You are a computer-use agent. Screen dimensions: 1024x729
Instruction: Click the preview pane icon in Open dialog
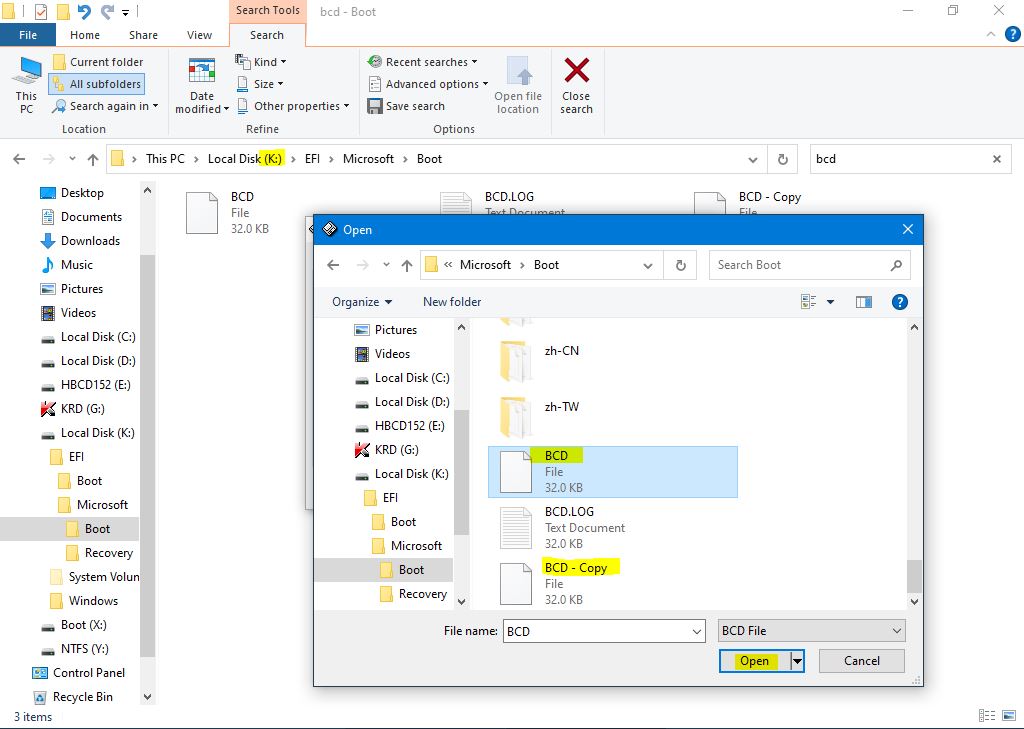[x=864, y=301]
